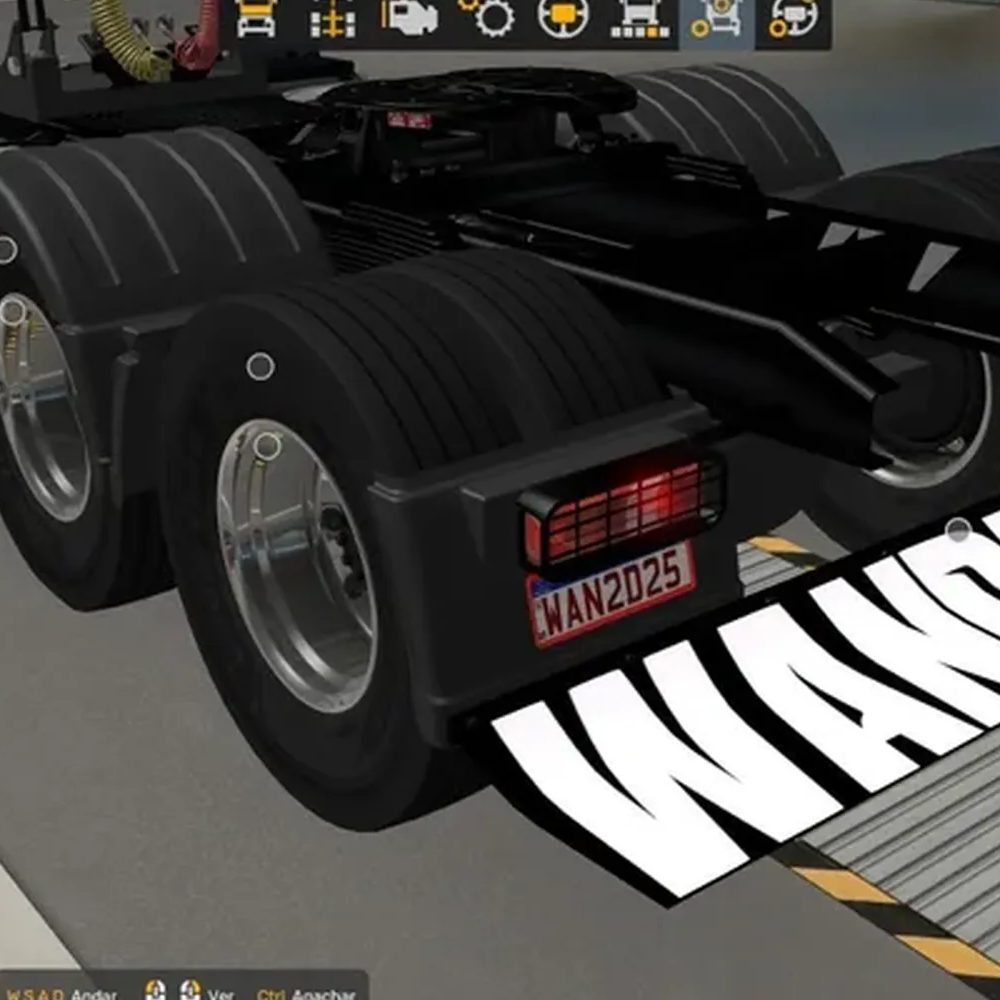Open the truck cabin configuration icon
This screenshot has height=1000, width=1000.
(x=256, y=20)
